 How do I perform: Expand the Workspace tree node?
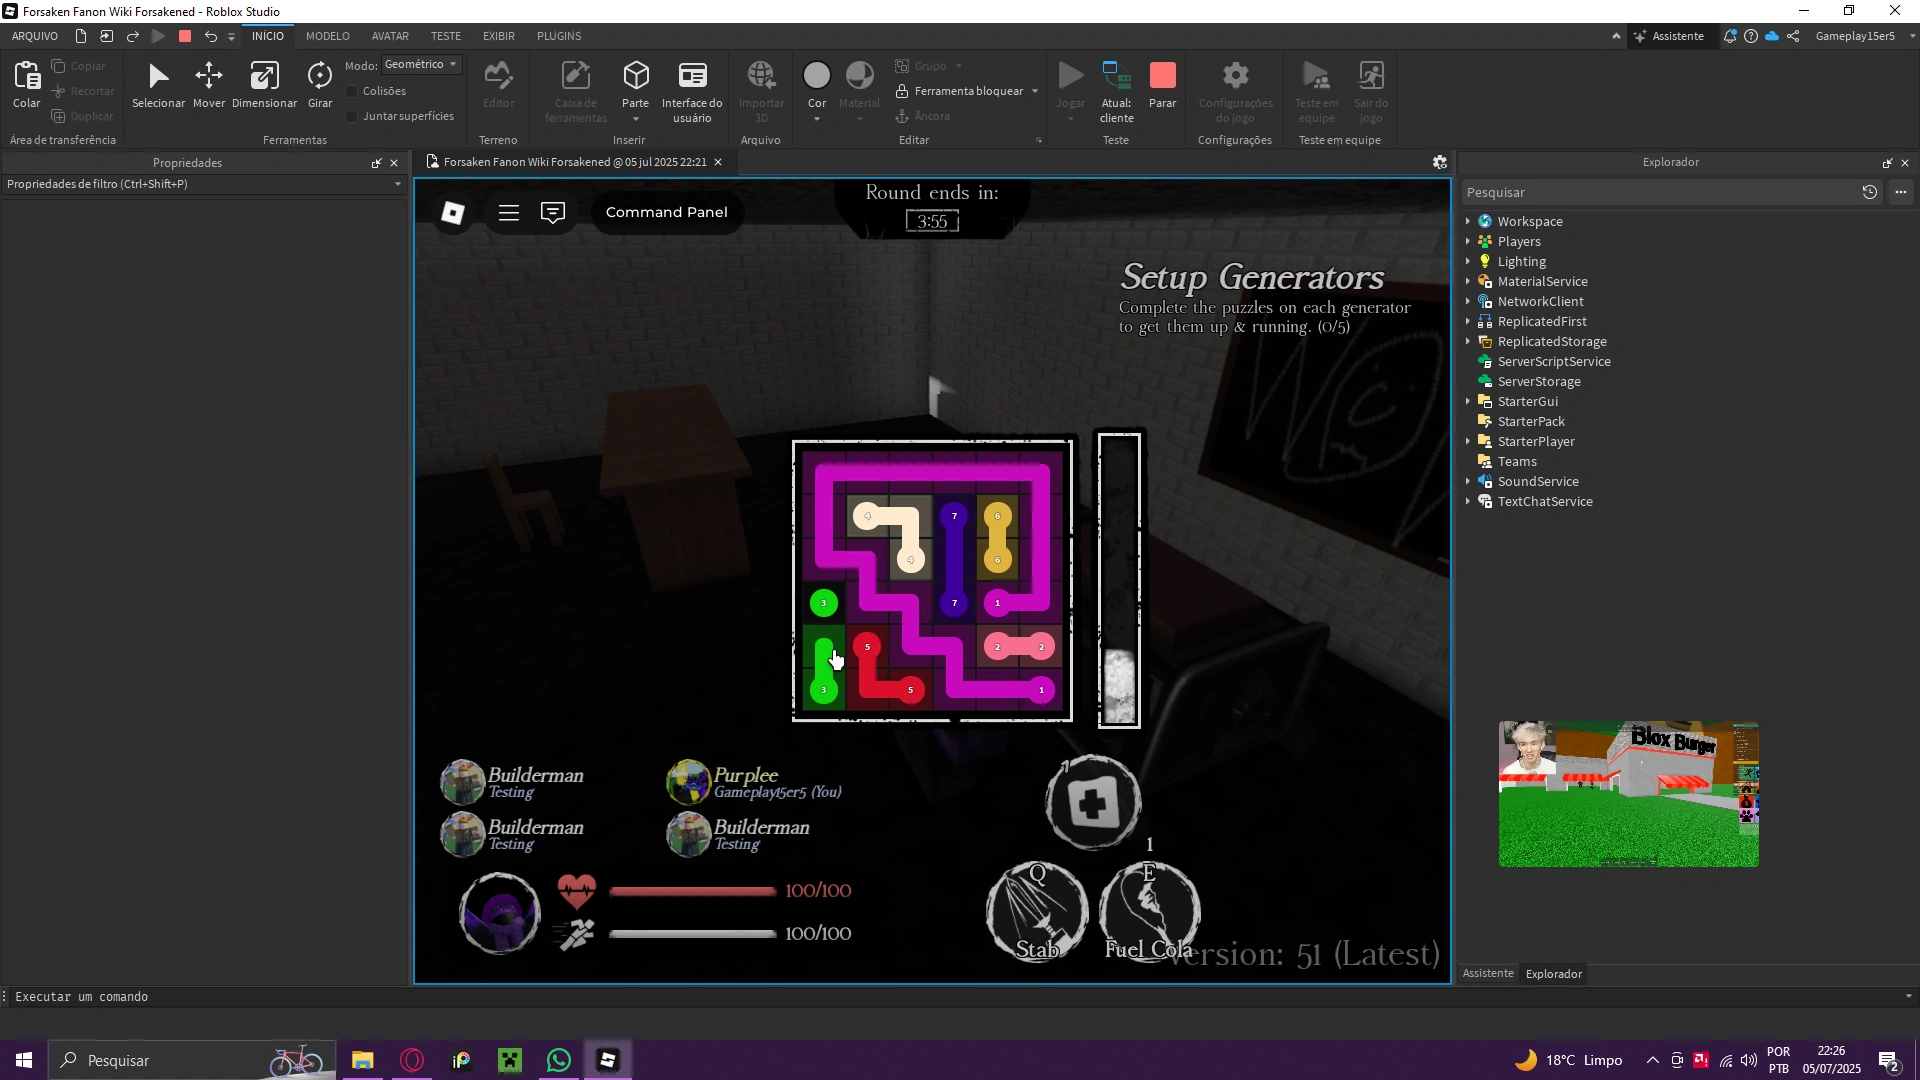pos(1468,222)
